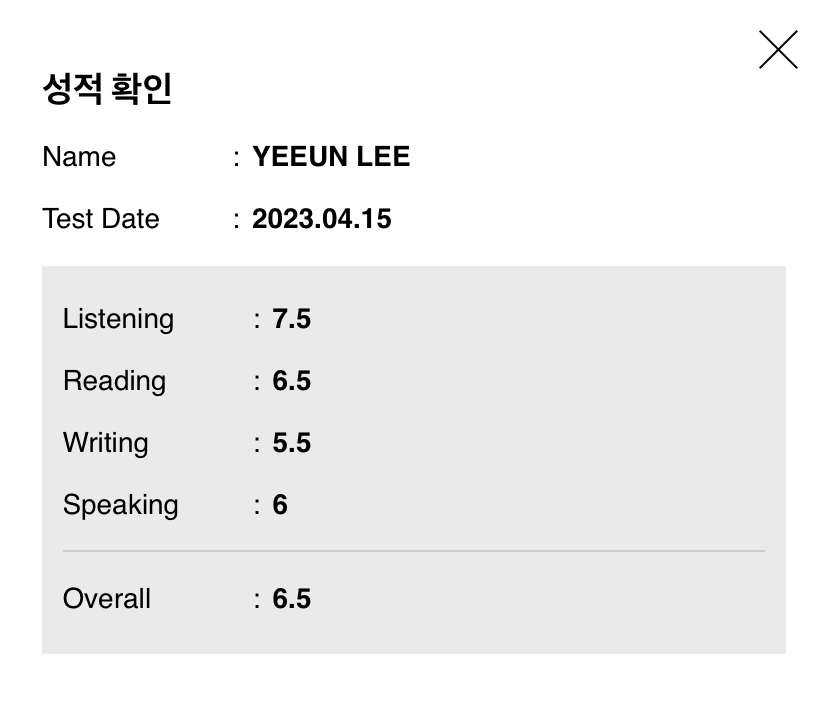Select the Overall score value

291,599
